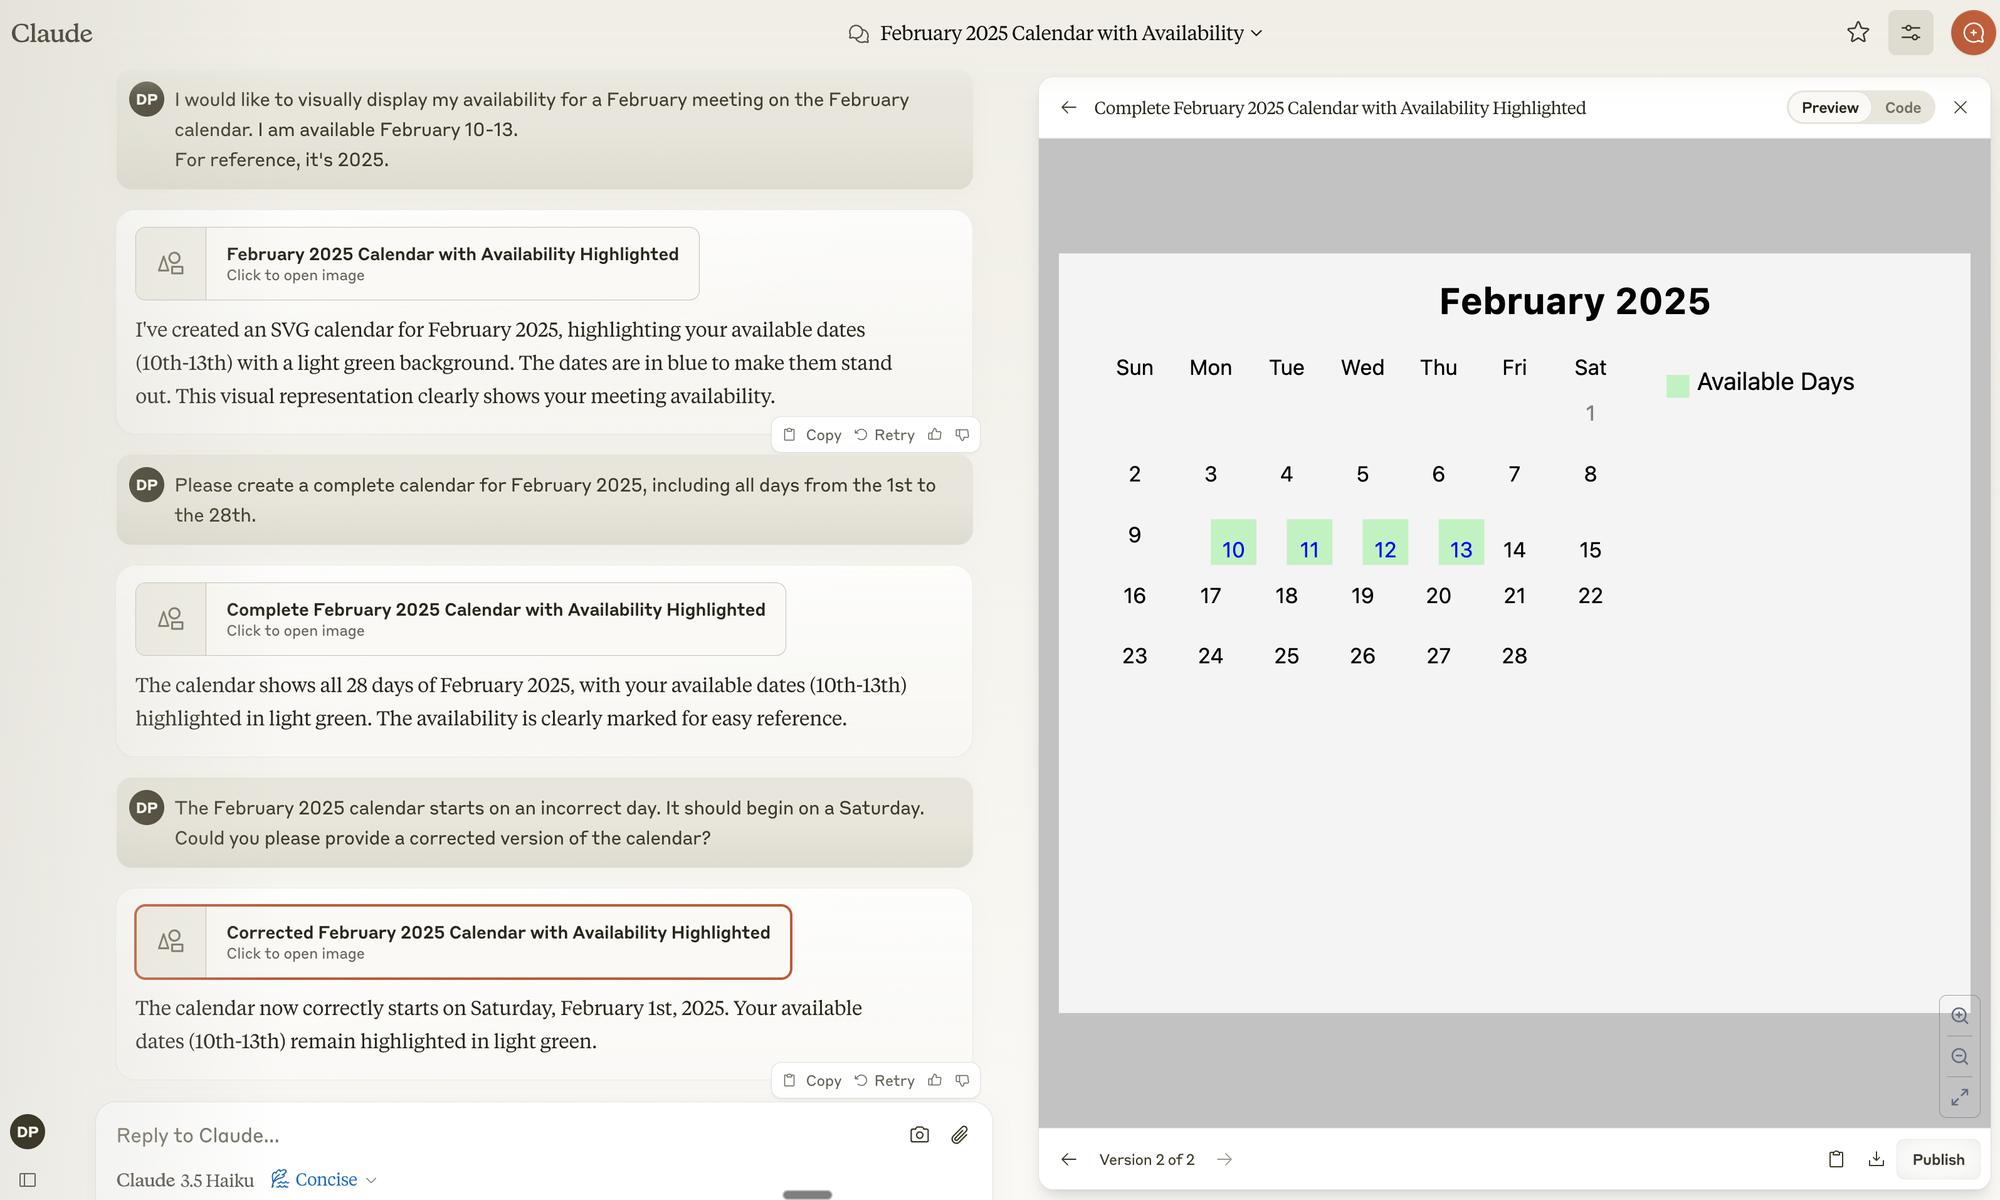This screenshot has height=1200, width=2000.
Task: Zoom in on the artifact preview
Action: (1959, 1016)
